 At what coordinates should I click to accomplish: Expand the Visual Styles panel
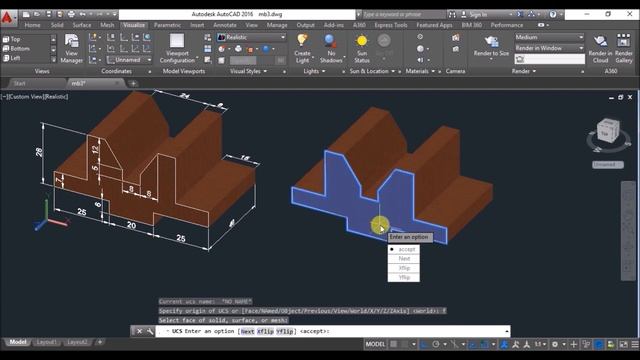pyautogui.click(x=248, y=71)
